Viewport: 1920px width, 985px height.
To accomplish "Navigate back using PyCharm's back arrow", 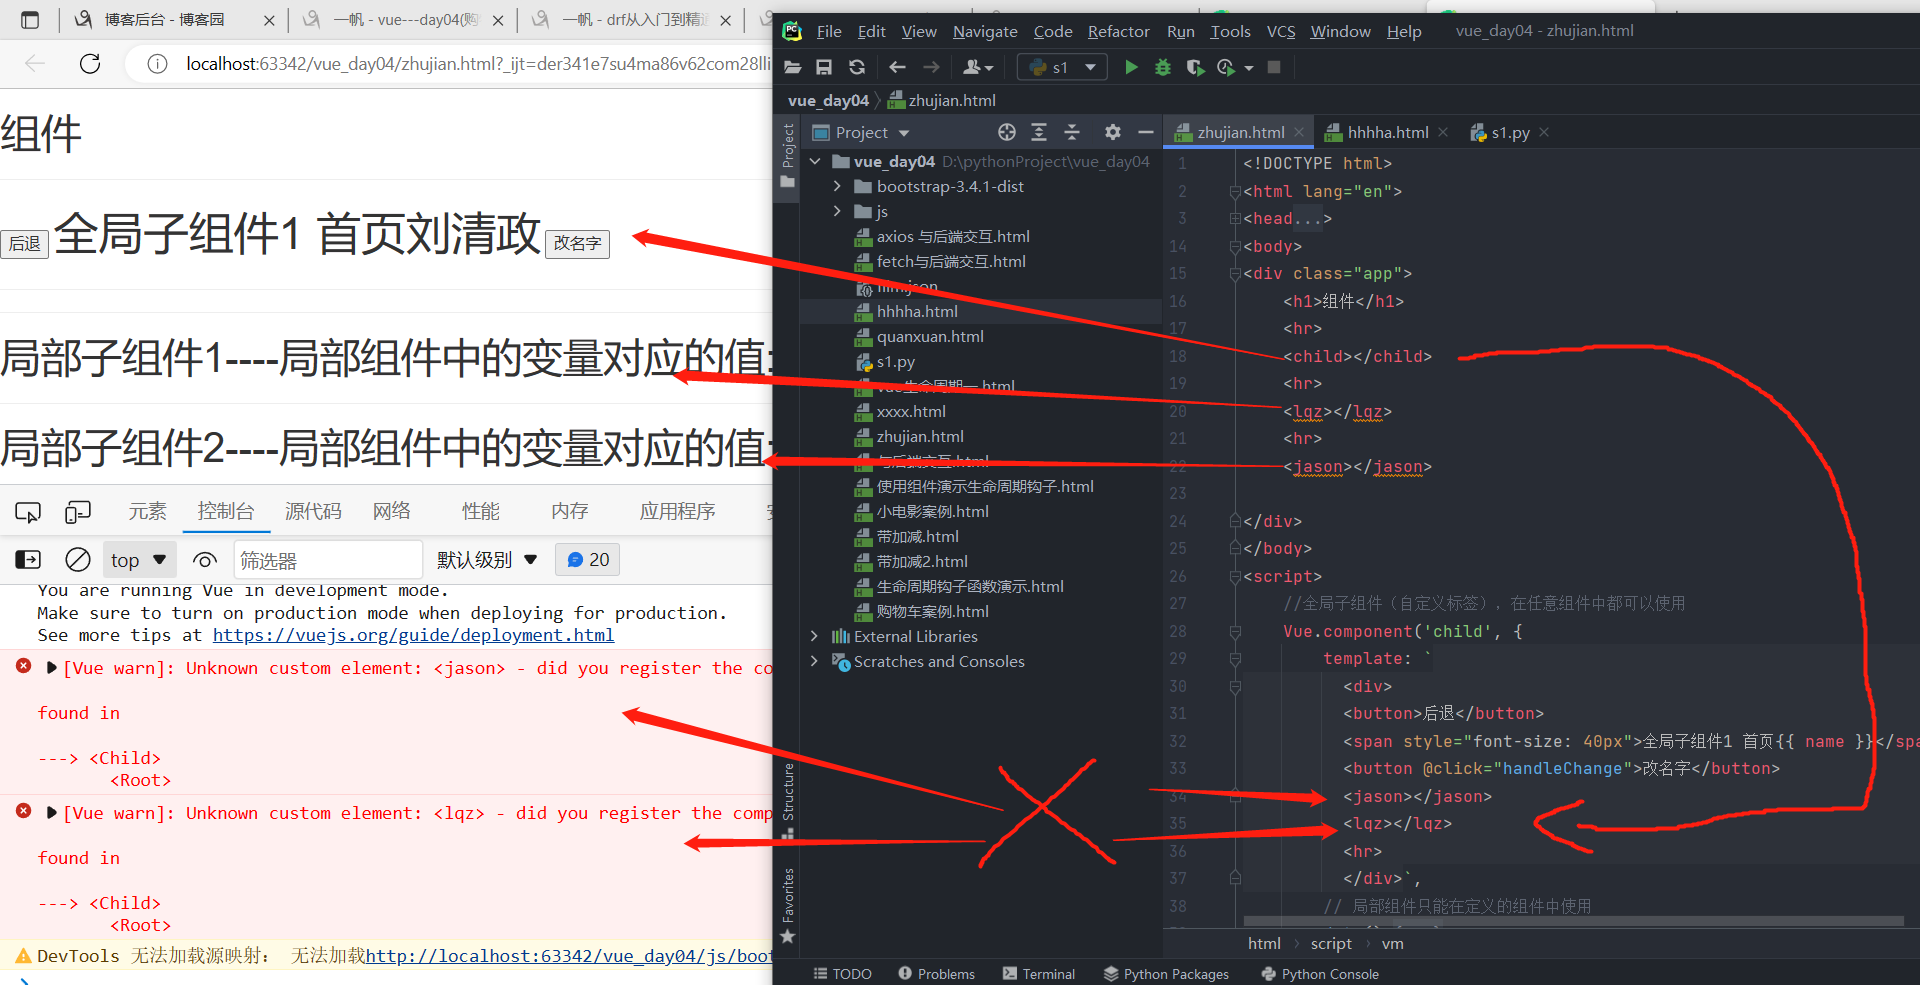I will tap(897, 67).
